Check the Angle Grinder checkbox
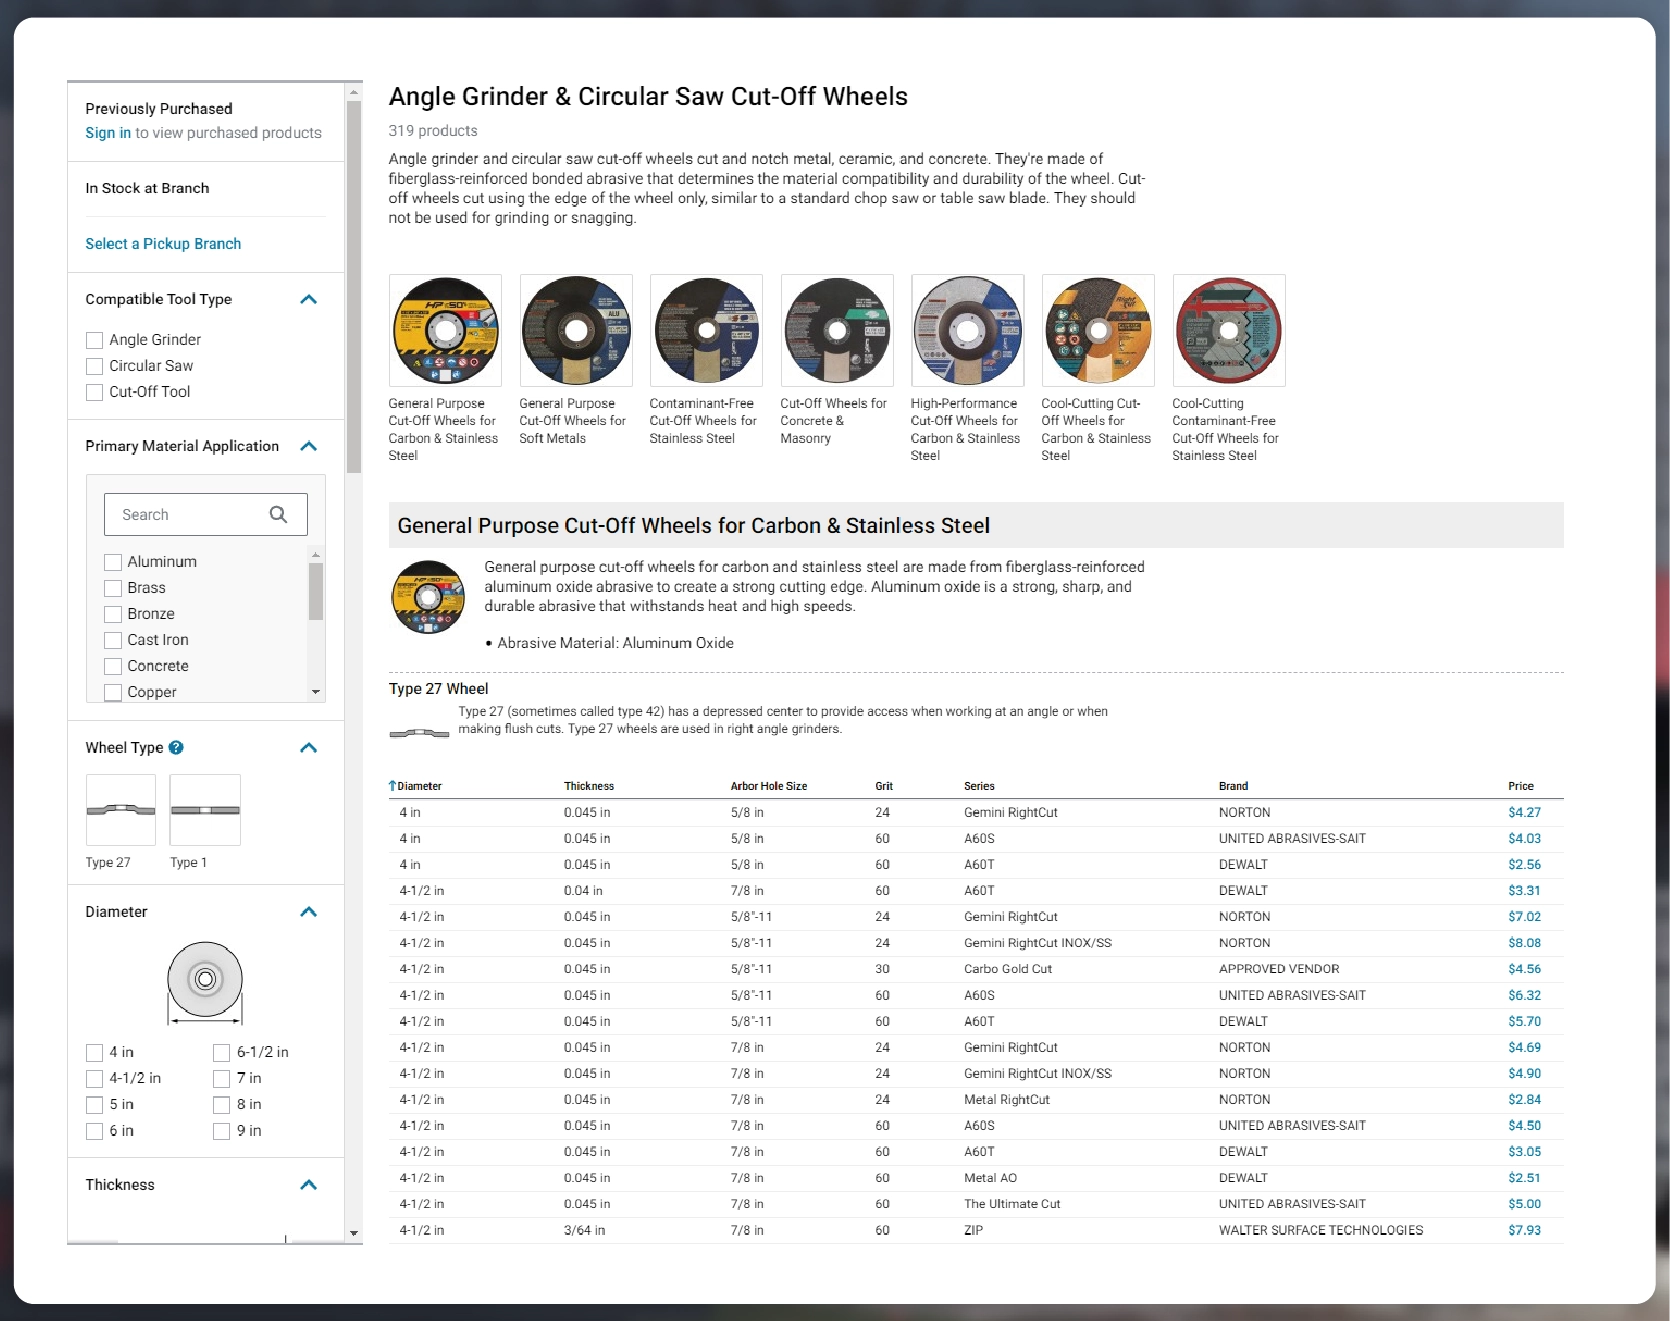The image size is (1670, 1321). [x=94, y=340]
